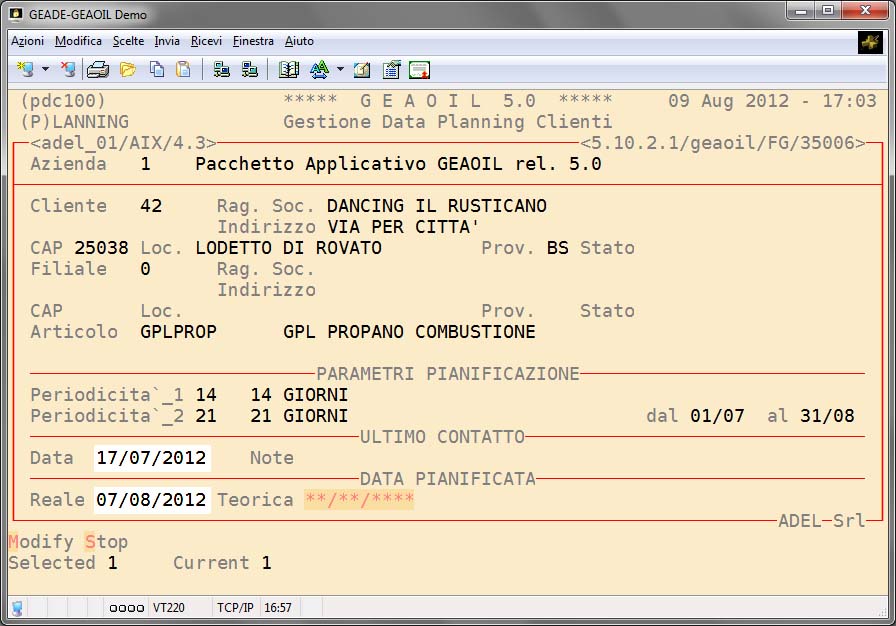Click the font size AA icon
Viewport: 896px width, 626px height.
(319, 69)
